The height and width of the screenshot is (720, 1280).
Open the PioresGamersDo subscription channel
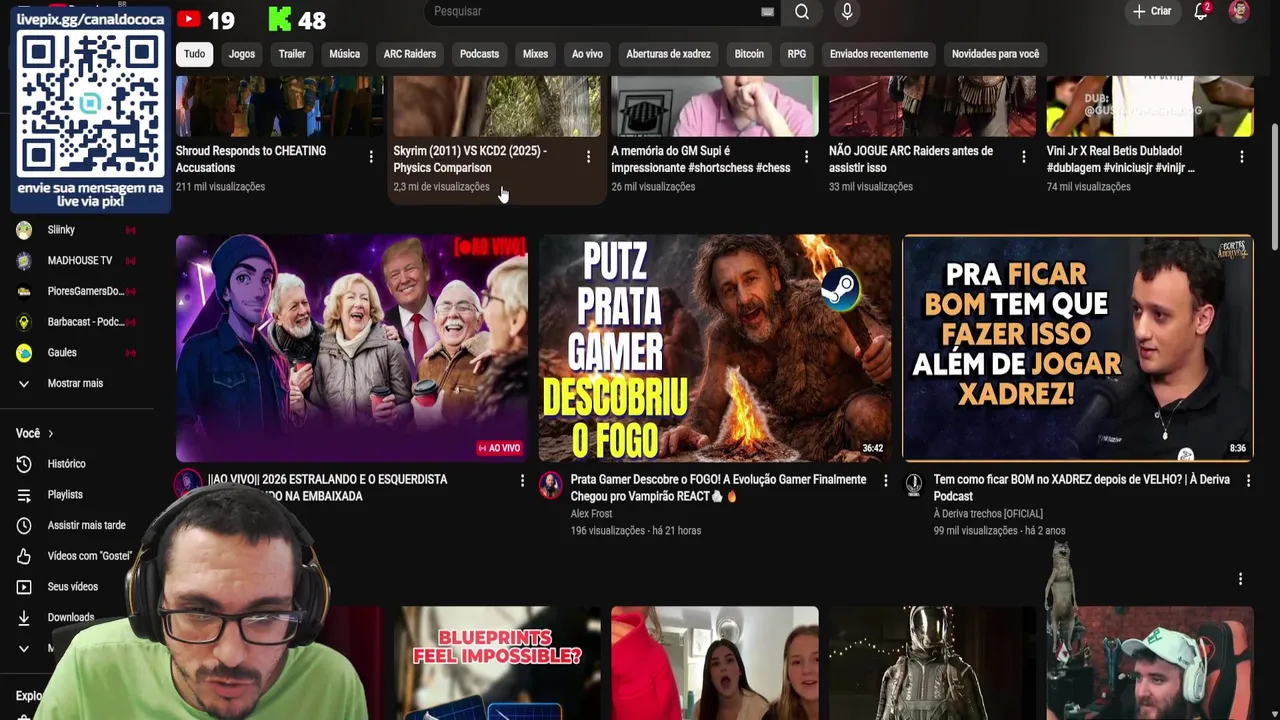pyautogui.click(x=85, y=292)
